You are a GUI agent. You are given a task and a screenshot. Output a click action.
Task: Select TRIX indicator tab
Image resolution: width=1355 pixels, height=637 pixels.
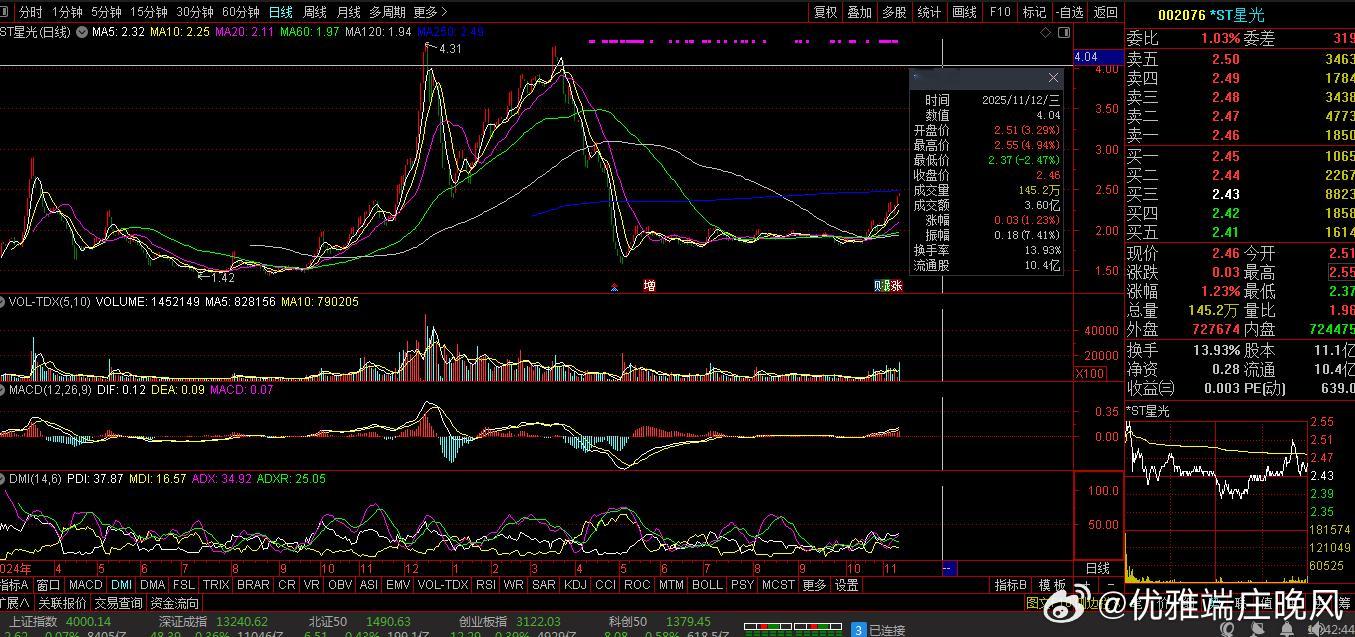[216, 585]
